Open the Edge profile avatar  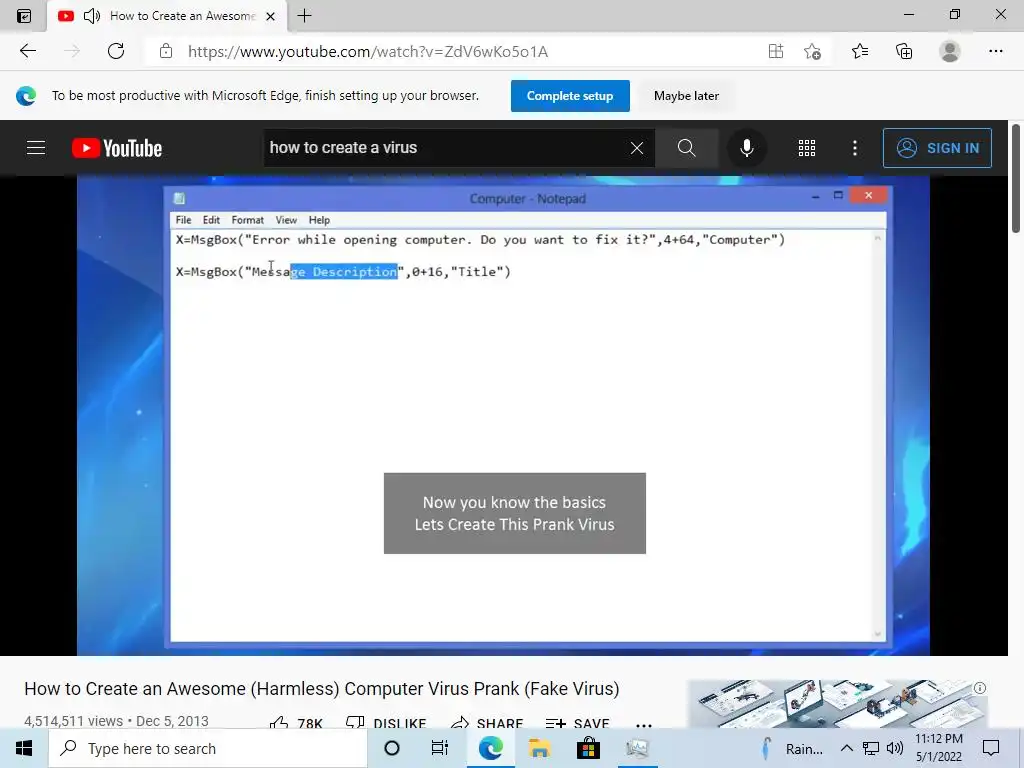[x=950, y=51]
